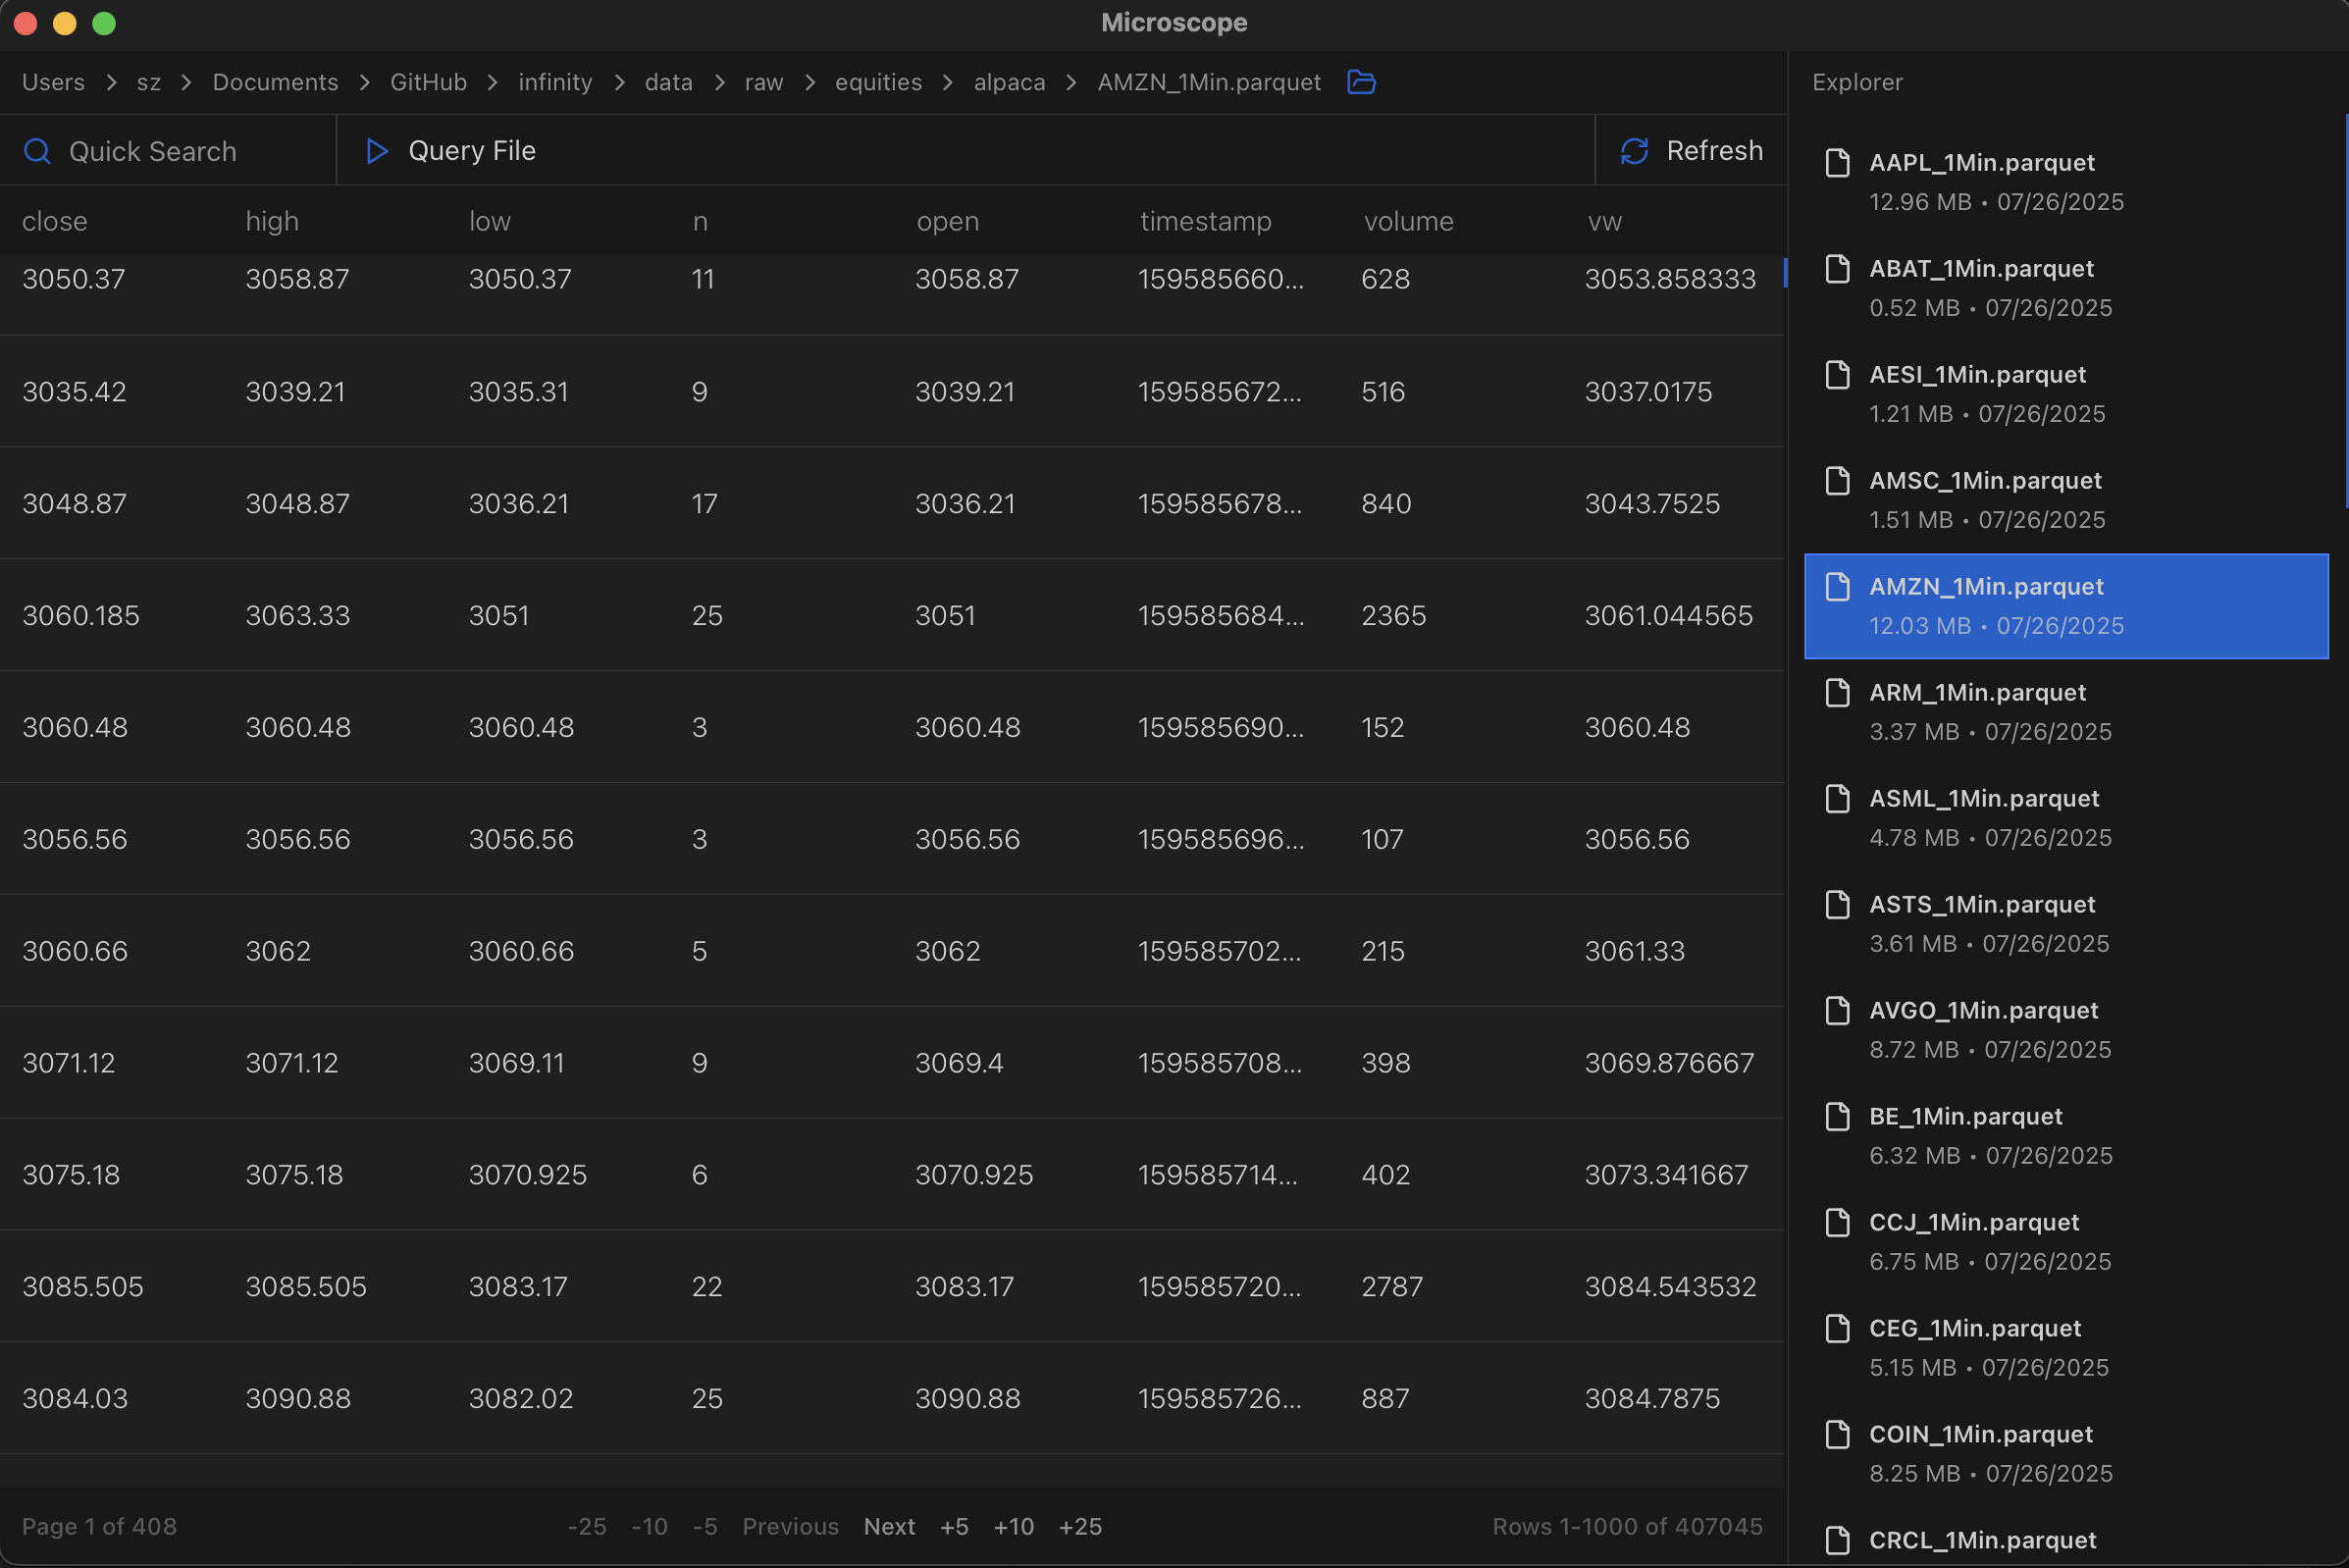The image size is (2349, 1568).
Task: Open ASML_1Min.parquet in Explorer
Action: tap(2066, 818)
